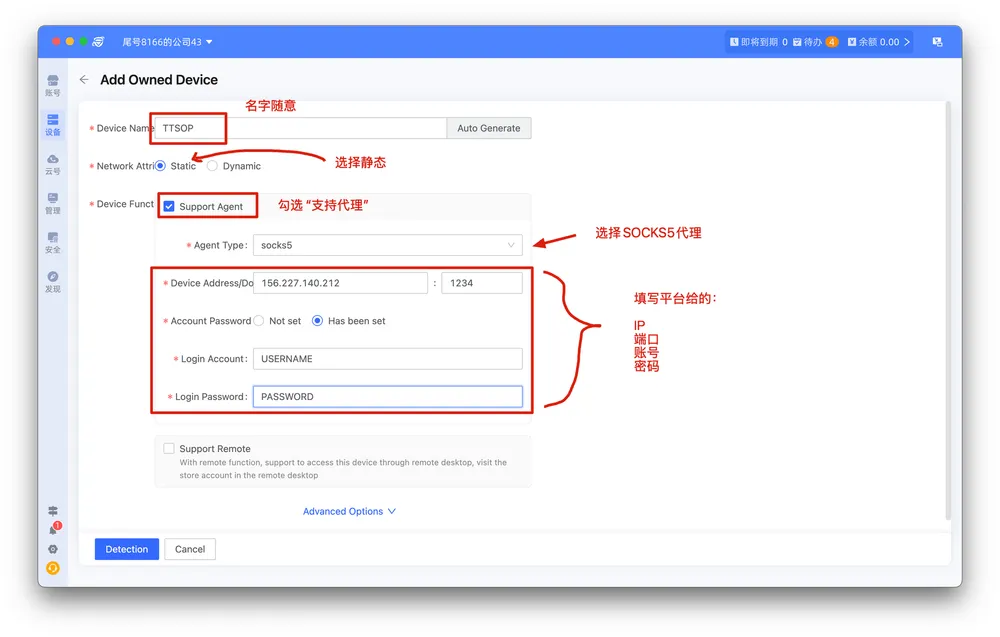Select the Dynamic network radio button
Screen dimensions: 1000x637
tap(212, 166)
